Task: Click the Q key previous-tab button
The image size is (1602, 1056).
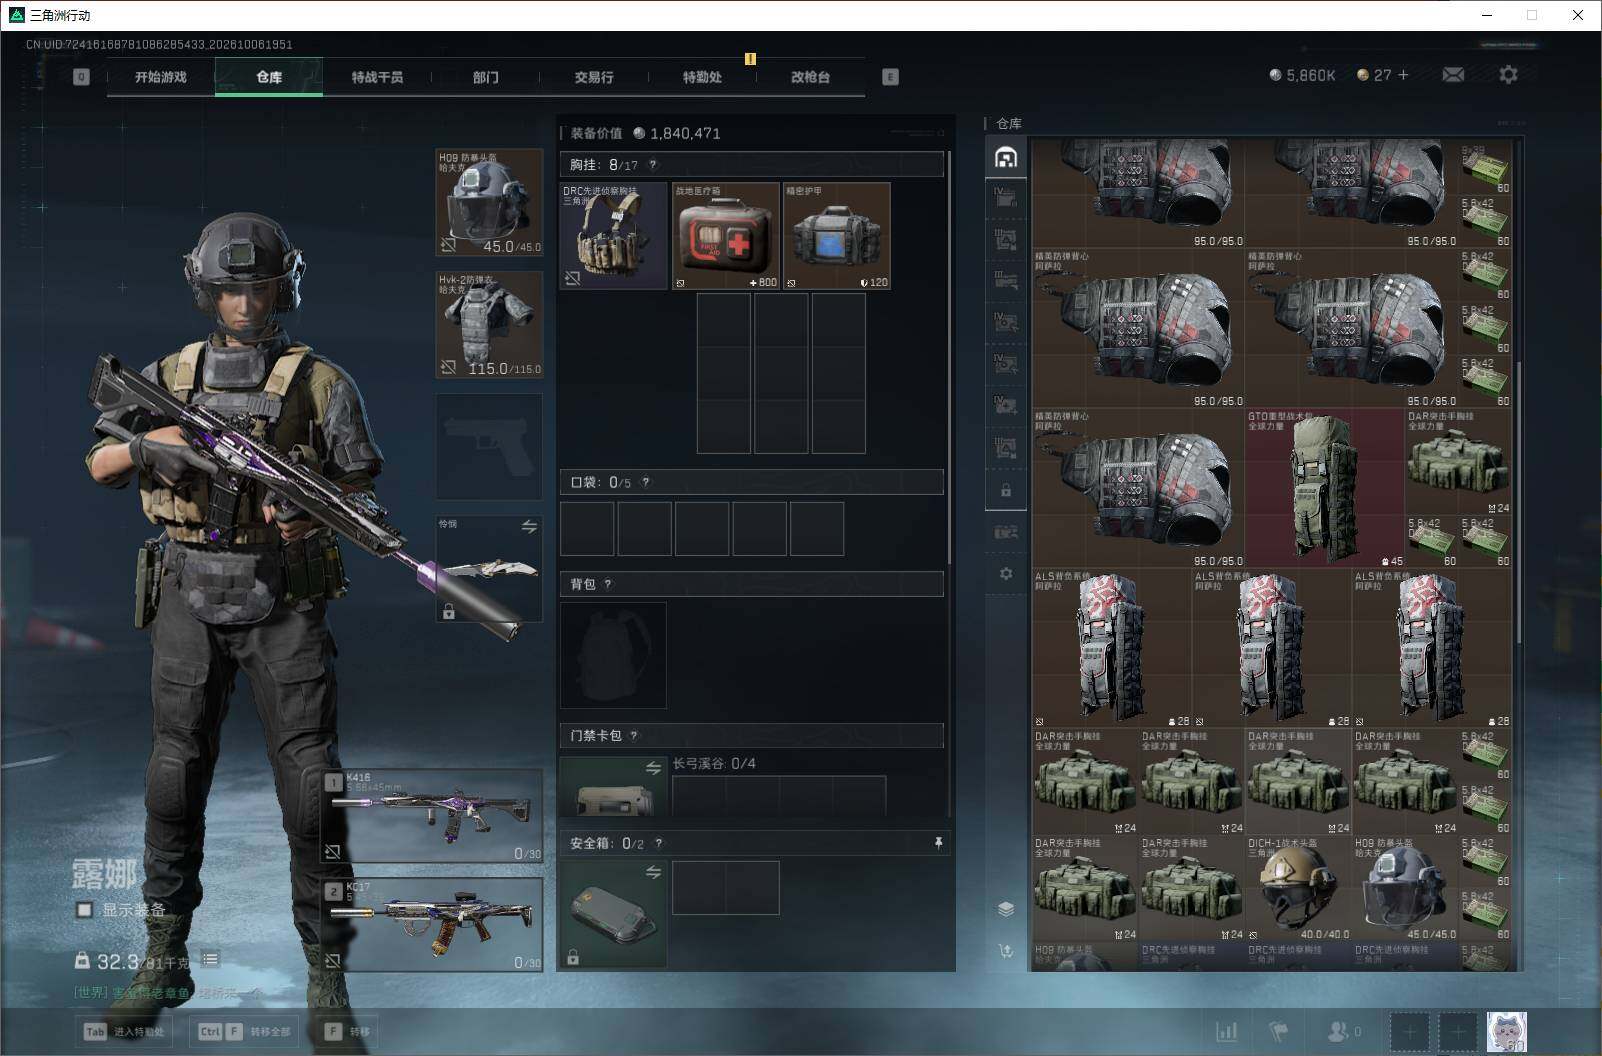Action: 81,77
